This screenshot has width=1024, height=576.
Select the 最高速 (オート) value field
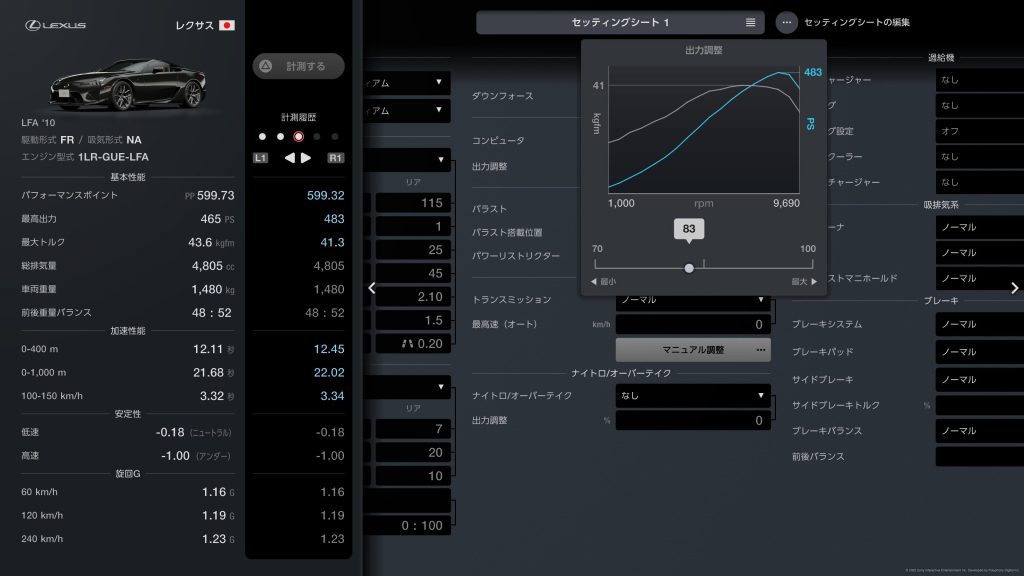[x=693, y=324]
